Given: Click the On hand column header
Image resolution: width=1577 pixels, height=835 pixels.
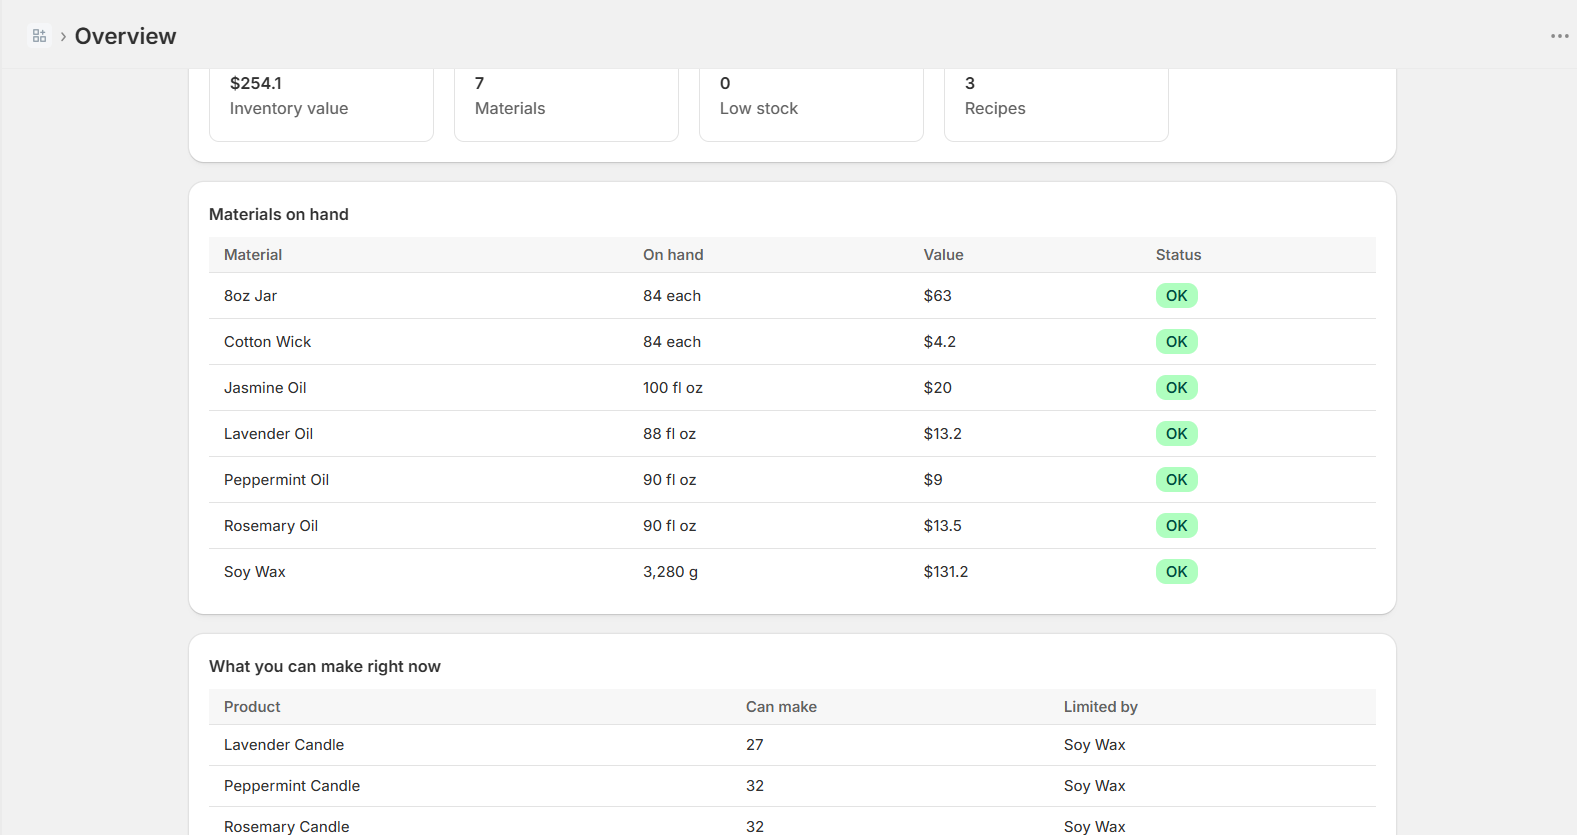Looking at the screenshot, I should (x=673, y=255).
